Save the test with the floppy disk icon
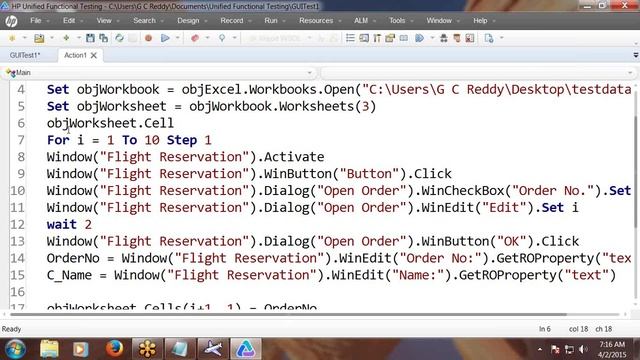The width and height of the screenshot is (640, 360). tap(90, 38)
